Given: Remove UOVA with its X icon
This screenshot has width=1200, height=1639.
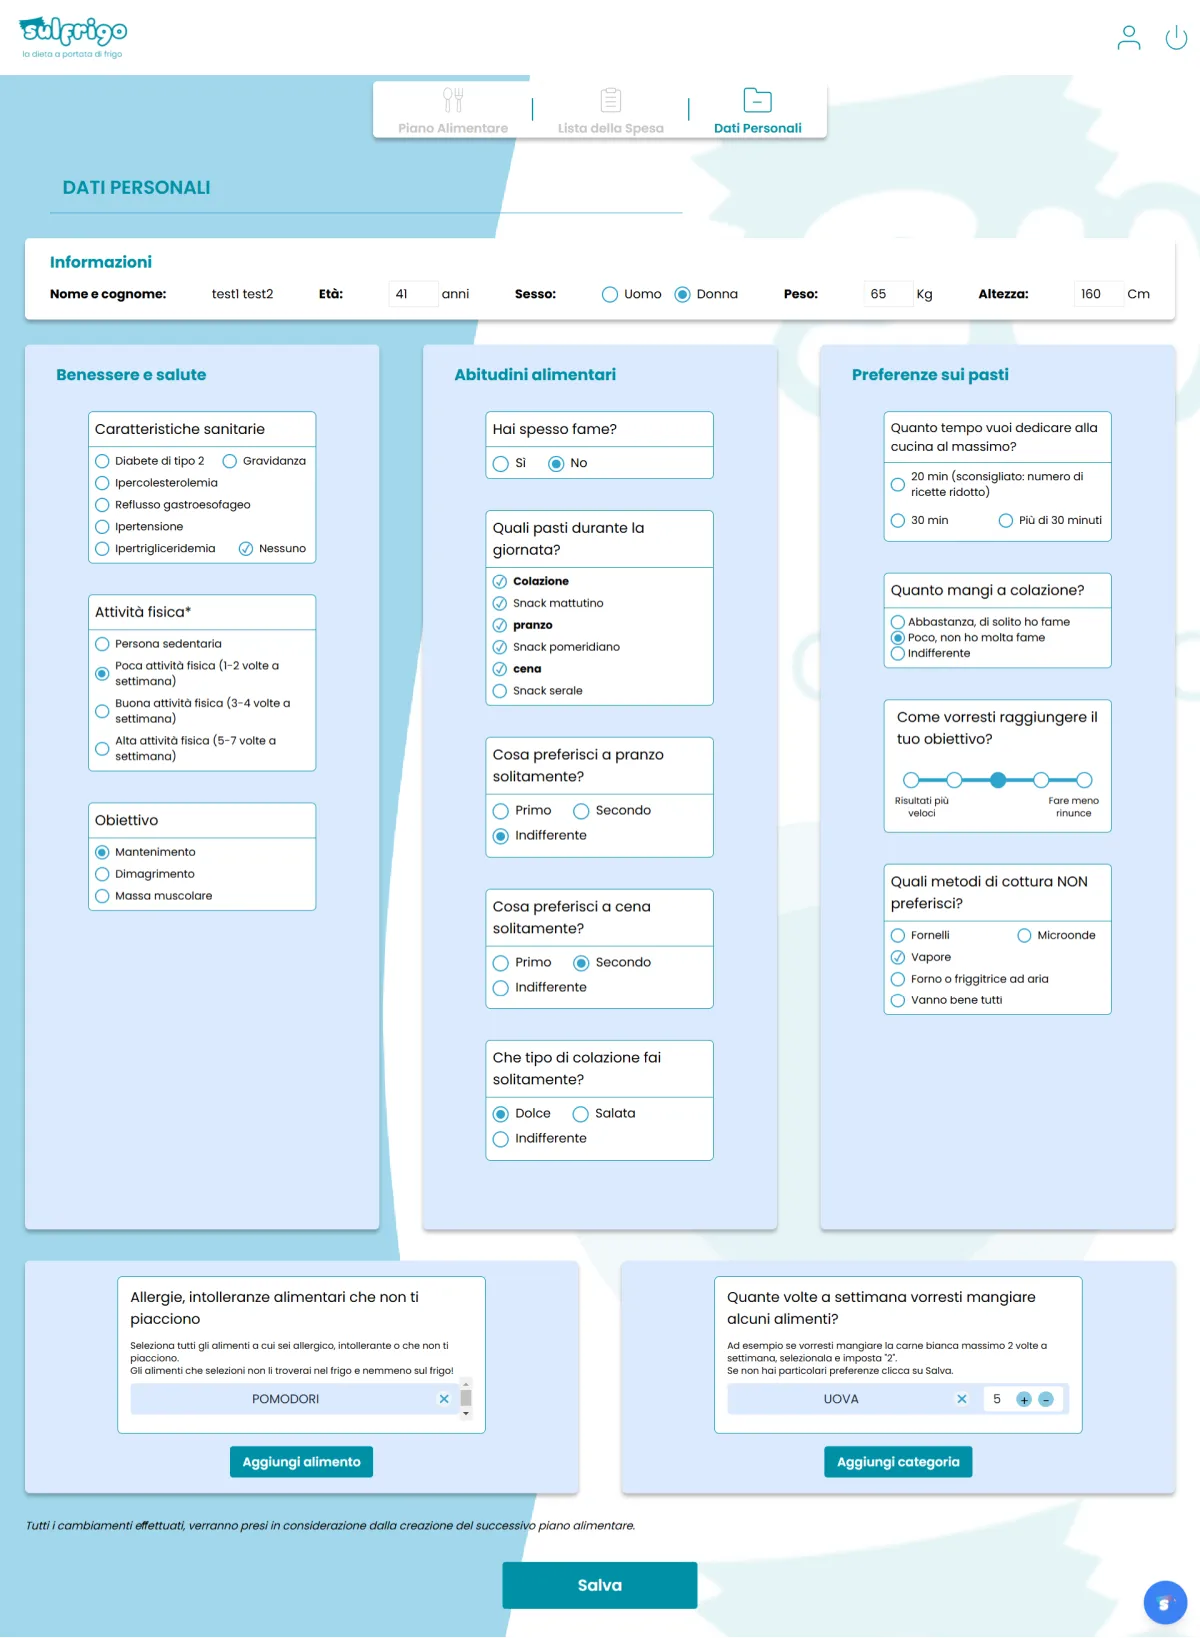Looking at the screenshot, I should tap(962, 1399).
